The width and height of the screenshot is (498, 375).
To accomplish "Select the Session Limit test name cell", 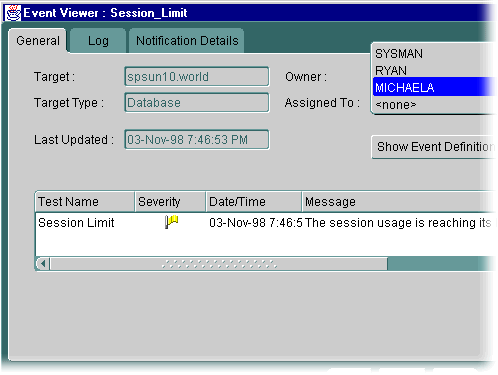I will tap(76, 223).
